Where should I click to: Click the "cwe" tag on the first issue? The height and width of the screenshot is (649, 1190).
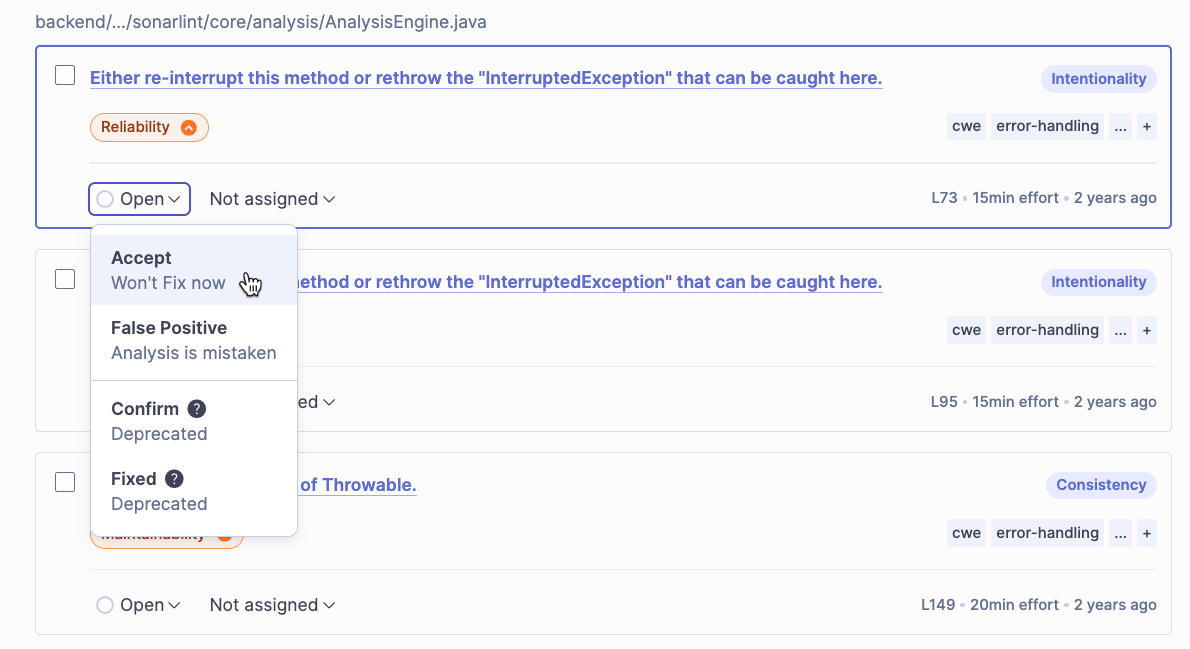click(965, 126)
